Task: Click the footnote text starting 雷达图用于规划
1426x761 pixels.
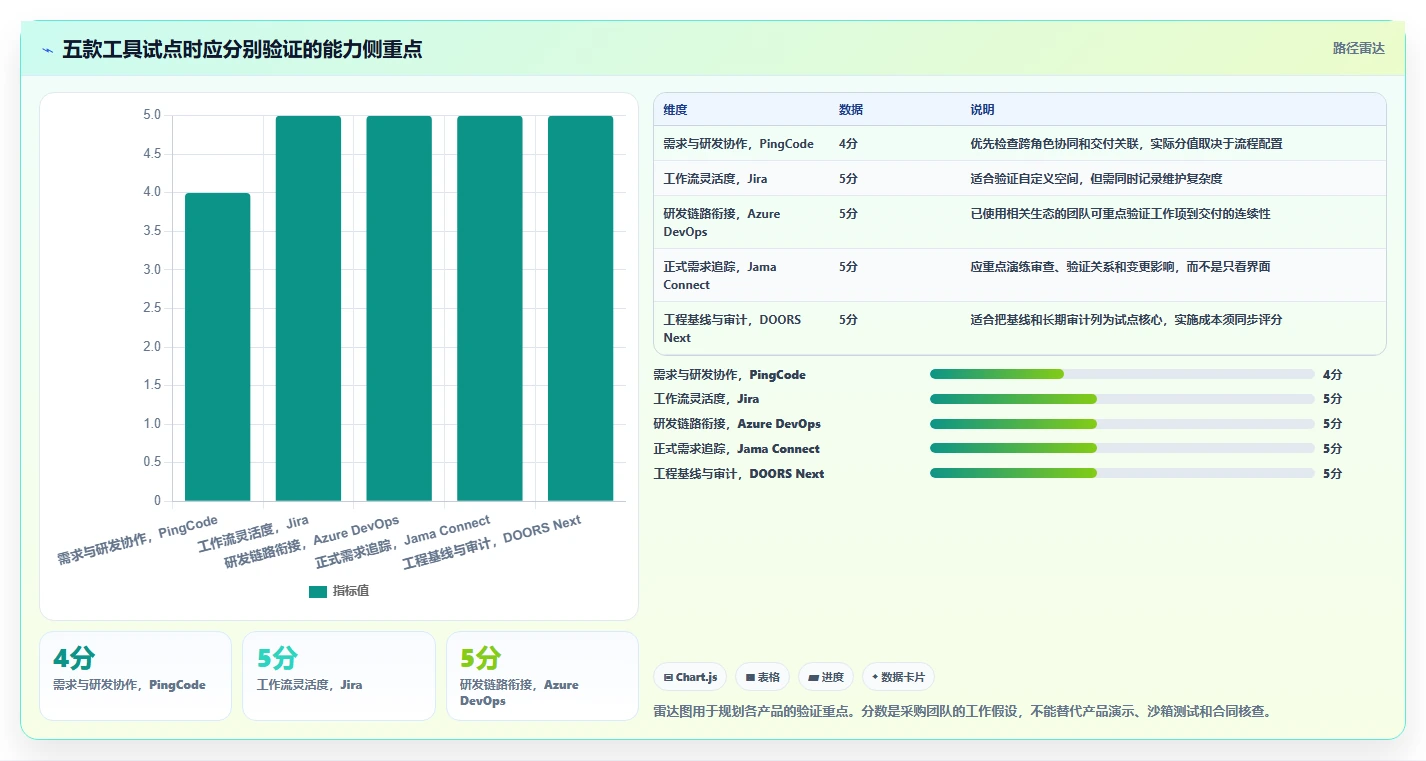Action: pyautogui.click(x=962, y=712)
